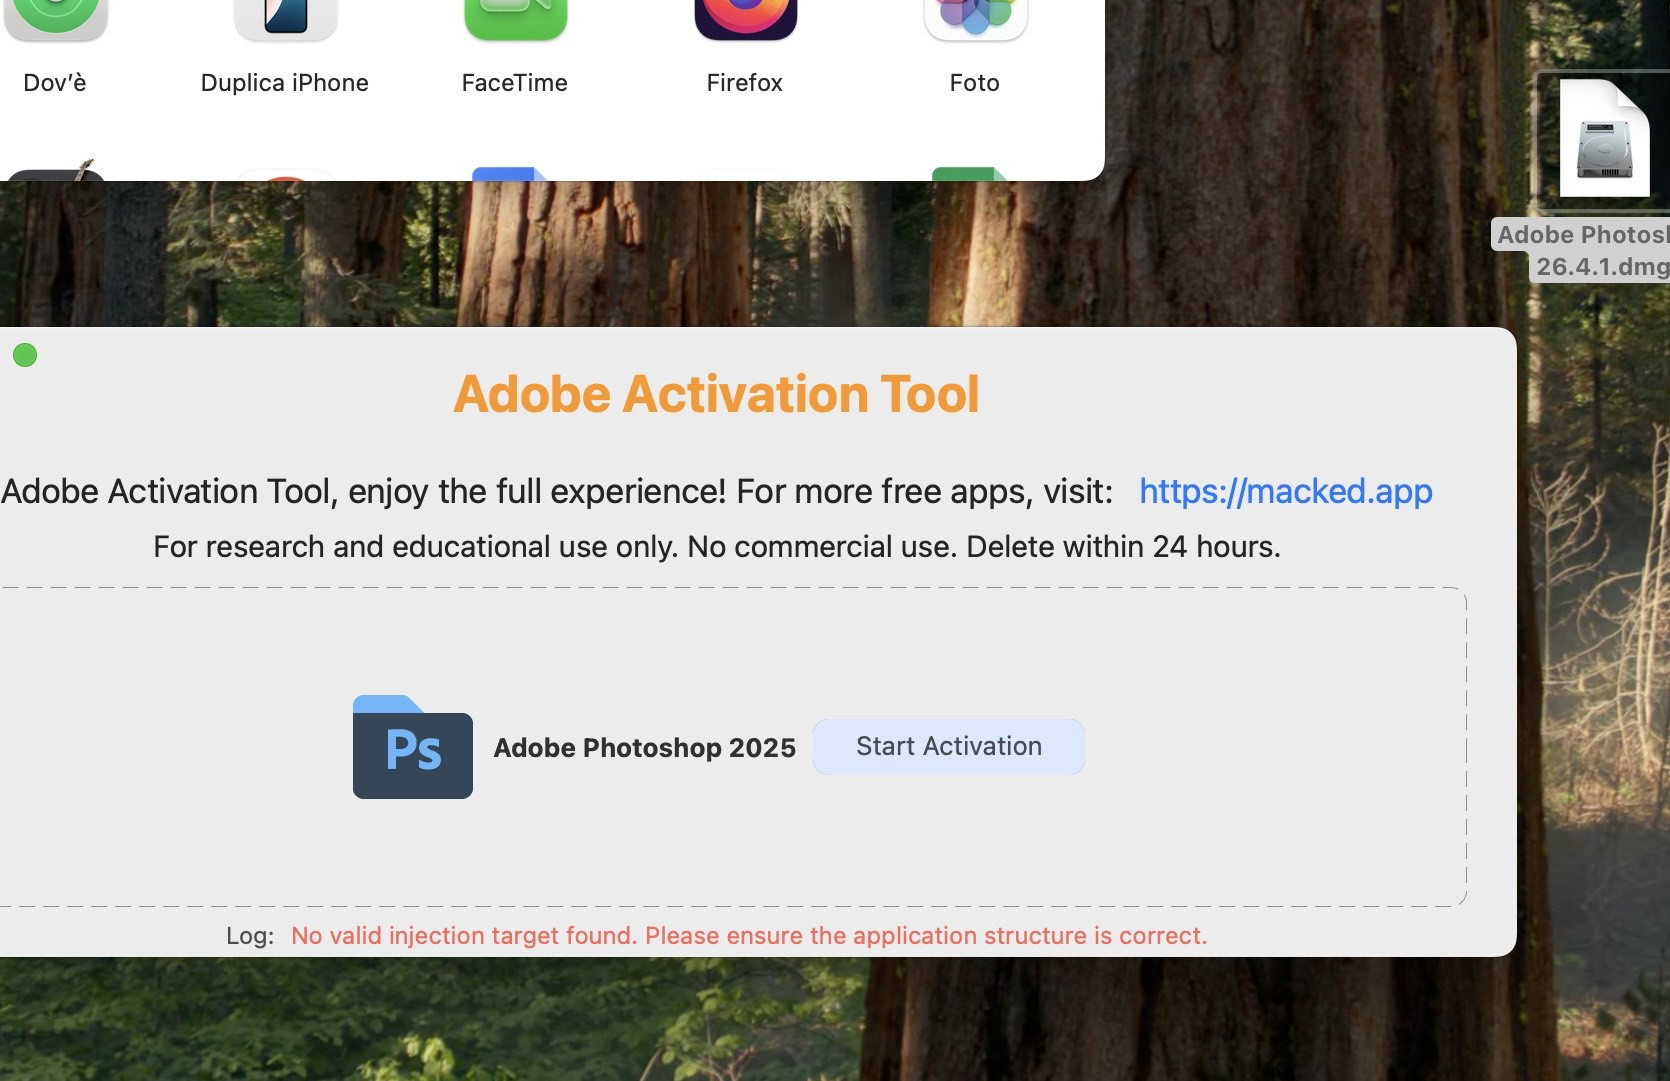Click the Start Activation button

tap(948, 746)
